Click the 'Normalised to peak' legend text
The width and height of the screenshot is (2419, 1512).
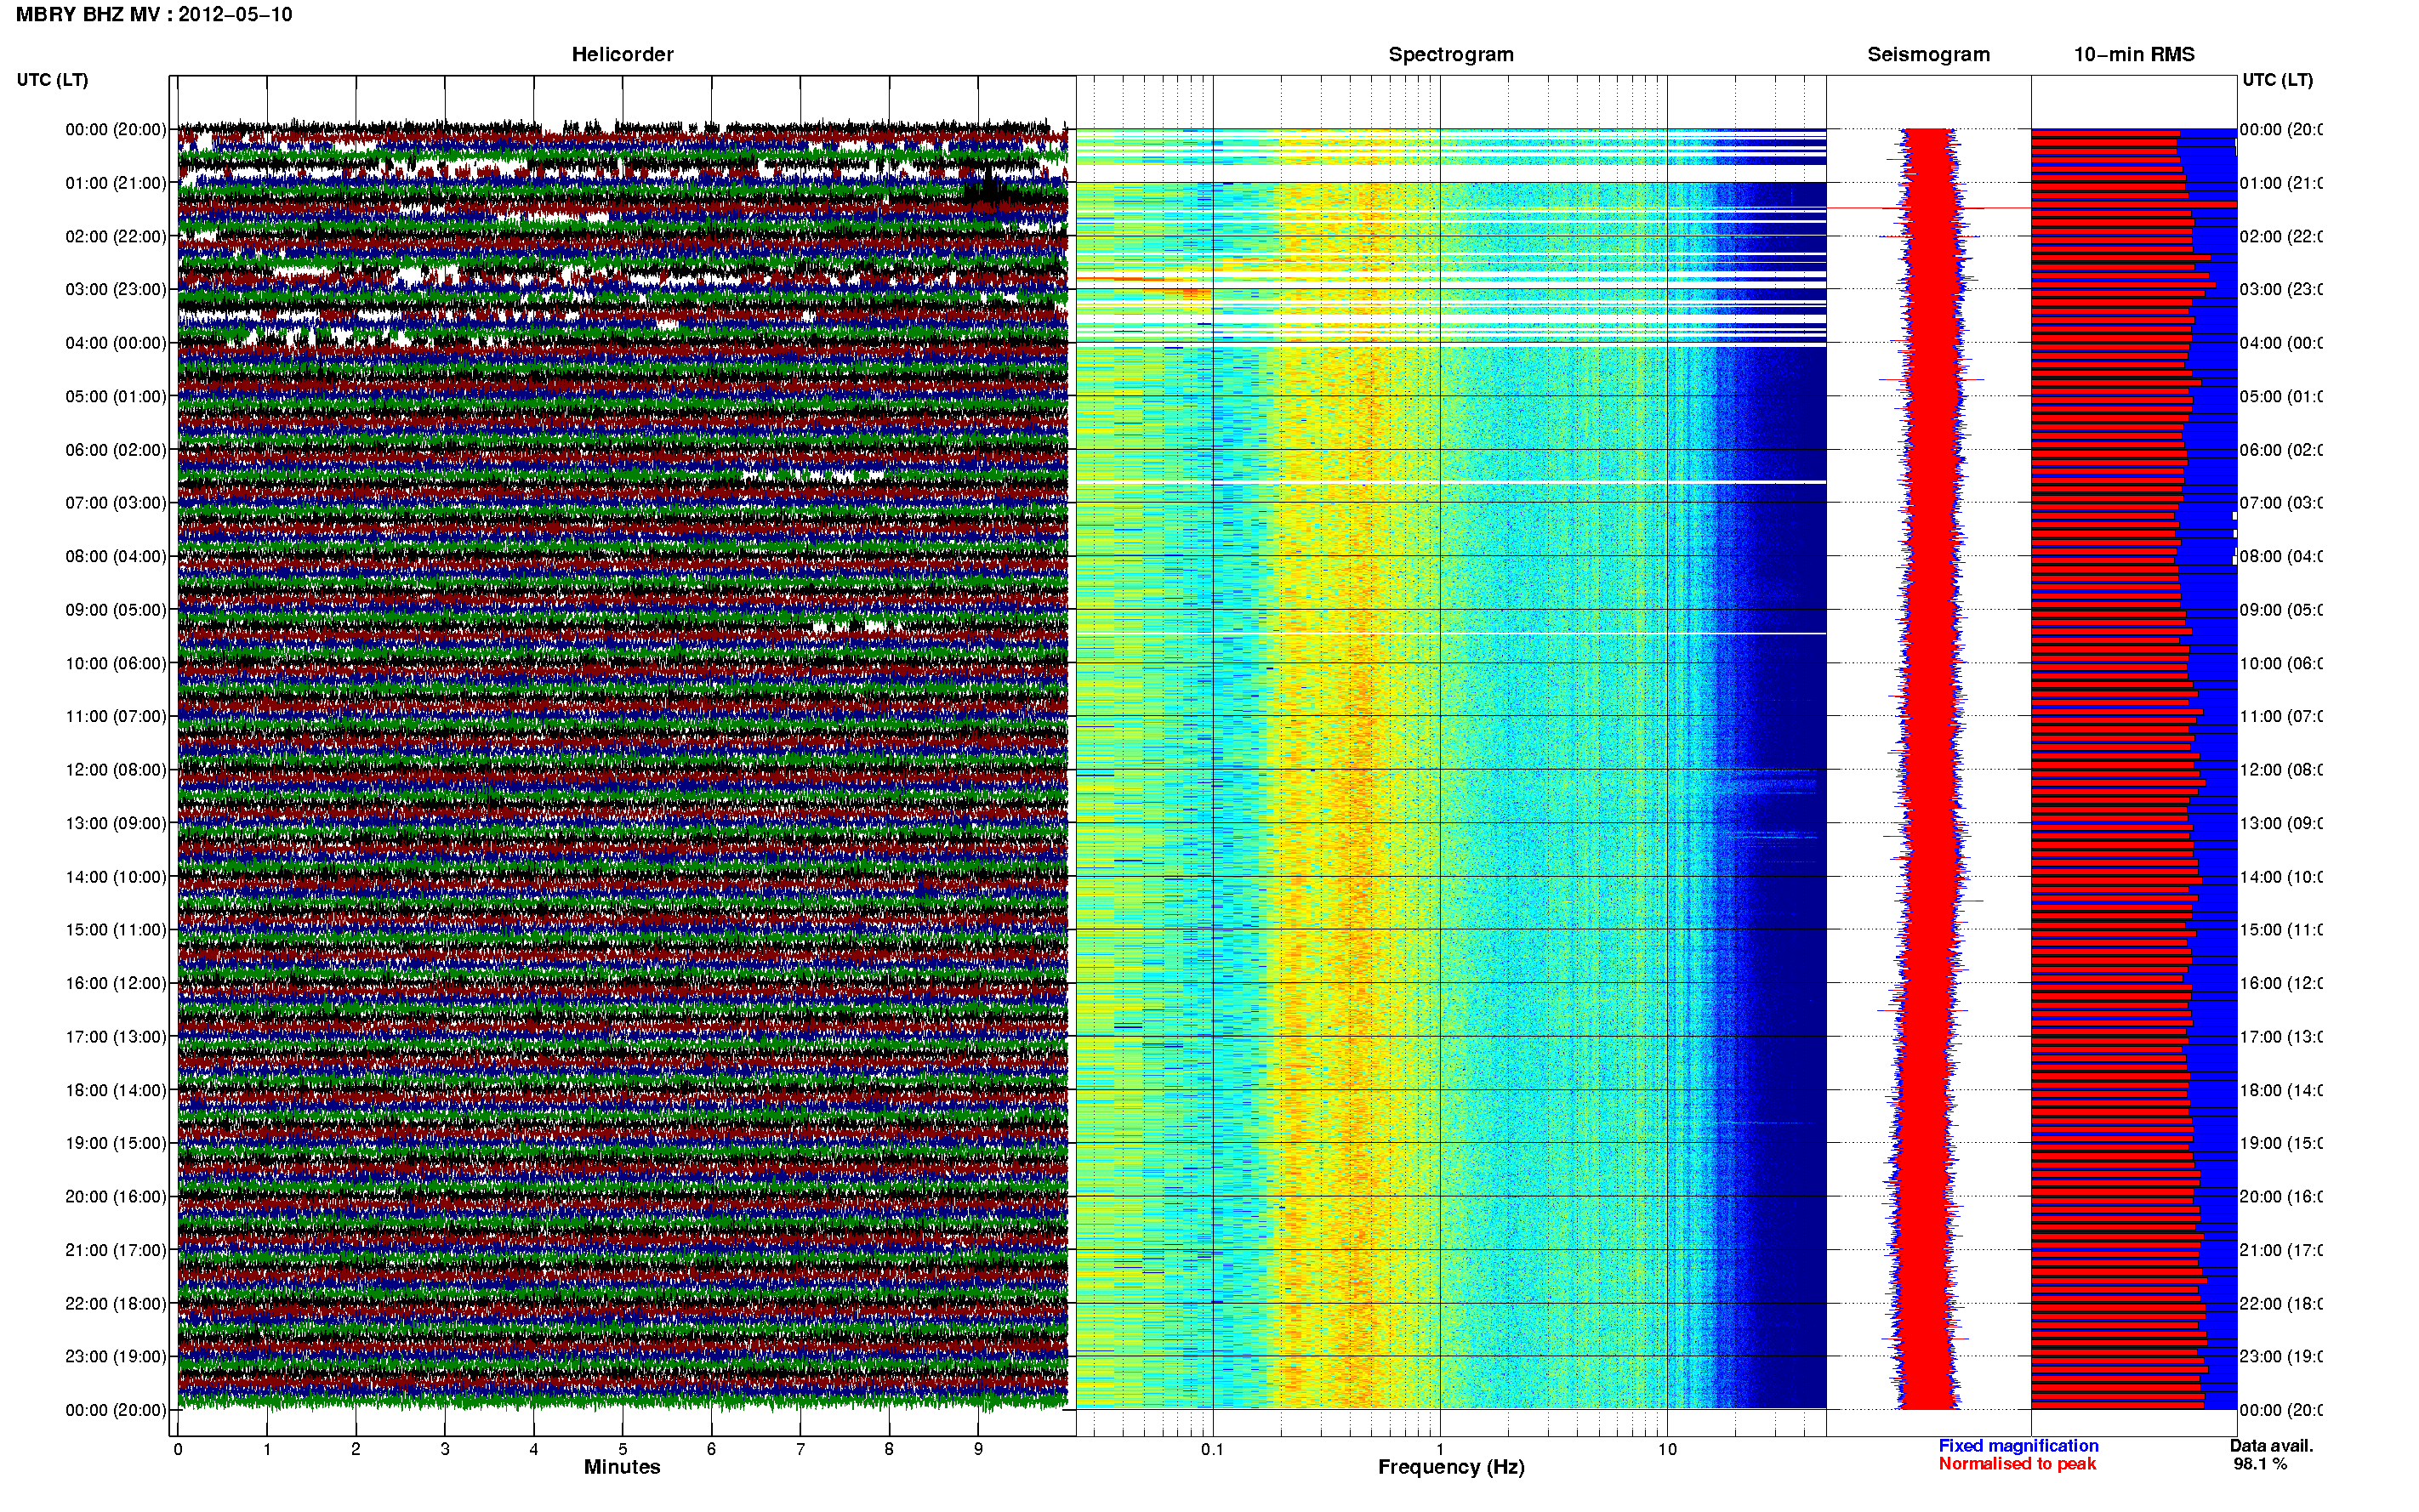(2017, 1464)
